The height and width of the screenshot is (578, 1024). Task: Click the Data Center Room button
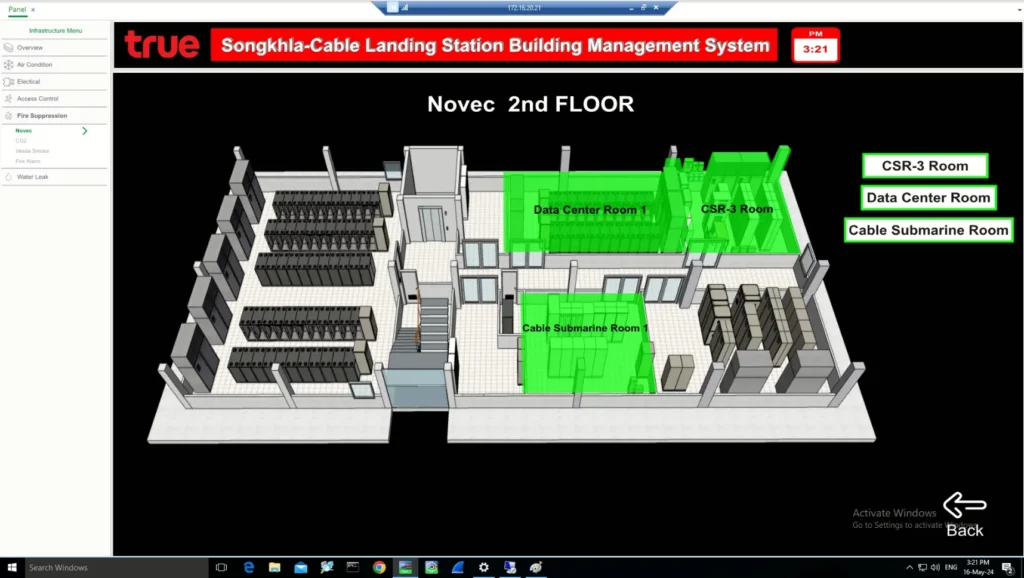[x=928, y=197]
